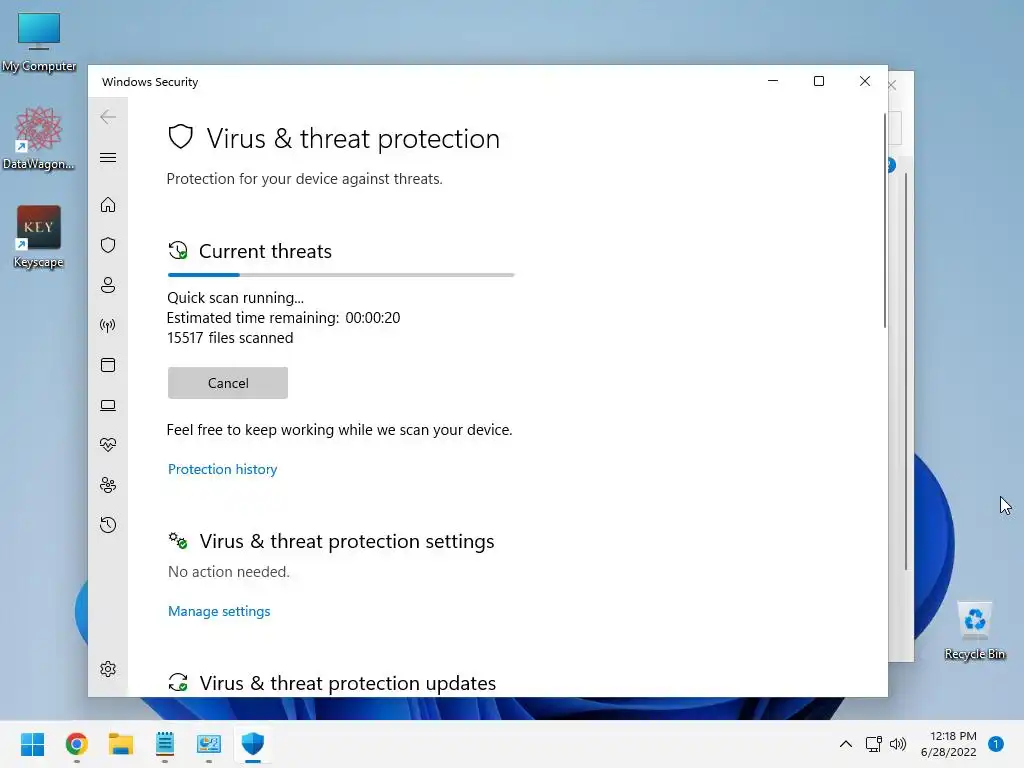Image resolution: width=1024 pixels, height=768 pixels.
Task: Open the notepad app on taskbar
Action: click(165, 744)
